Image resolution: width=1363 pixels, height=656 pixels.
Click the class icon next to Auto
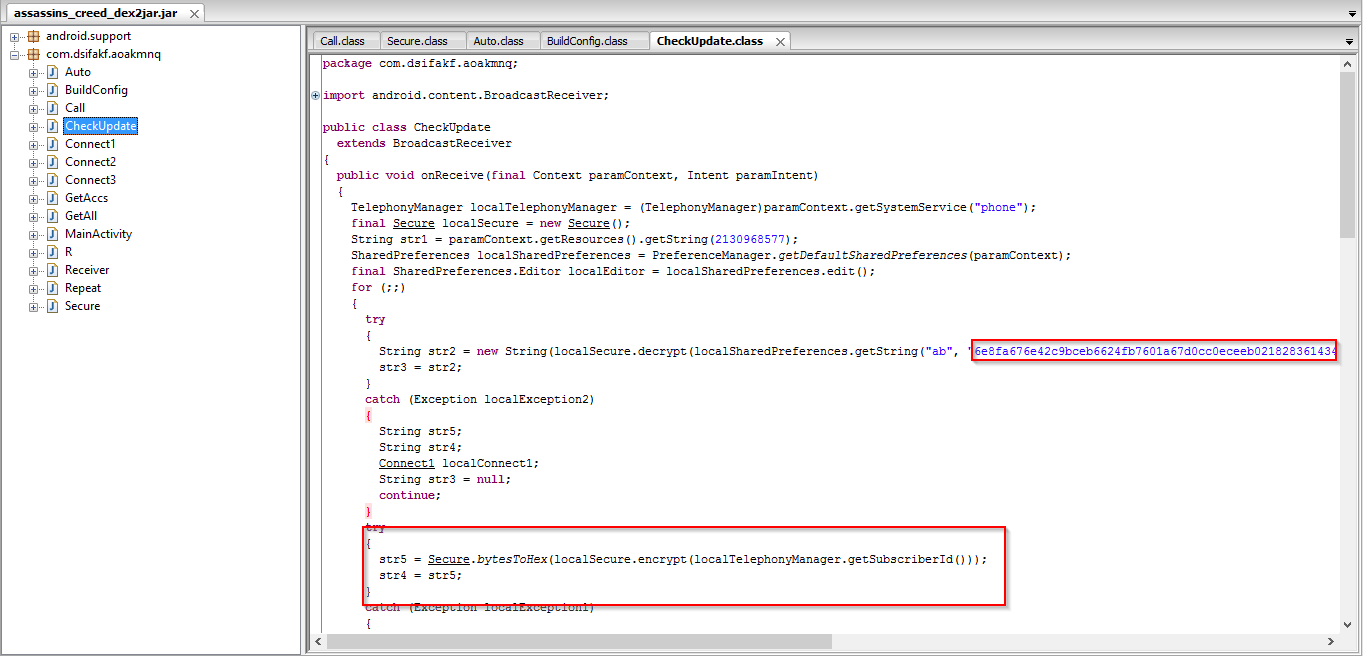coord(52,72)
